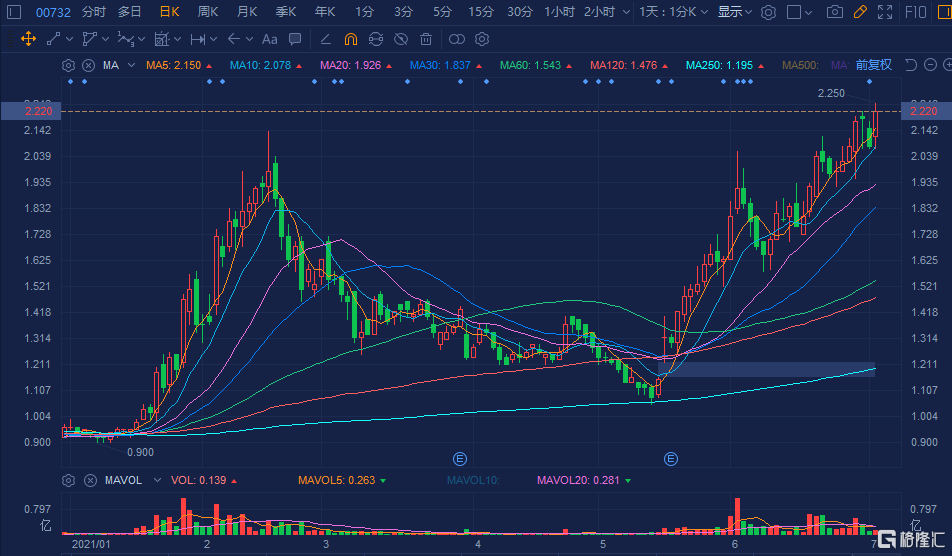This screenshot has width=952, height=556.
Task: Select the text annotation Aa tool
Action: (x=269, y=39)
